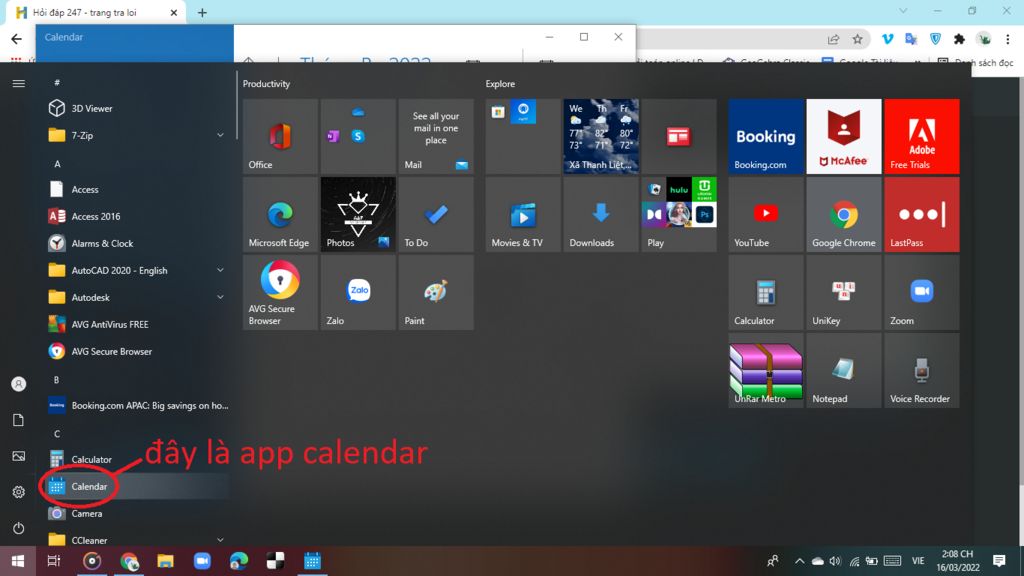This screenshot has height=576, width=1024.
Task: Open 3D Viewer from app list
Action: pyautogui.click(x=136, y=108)
